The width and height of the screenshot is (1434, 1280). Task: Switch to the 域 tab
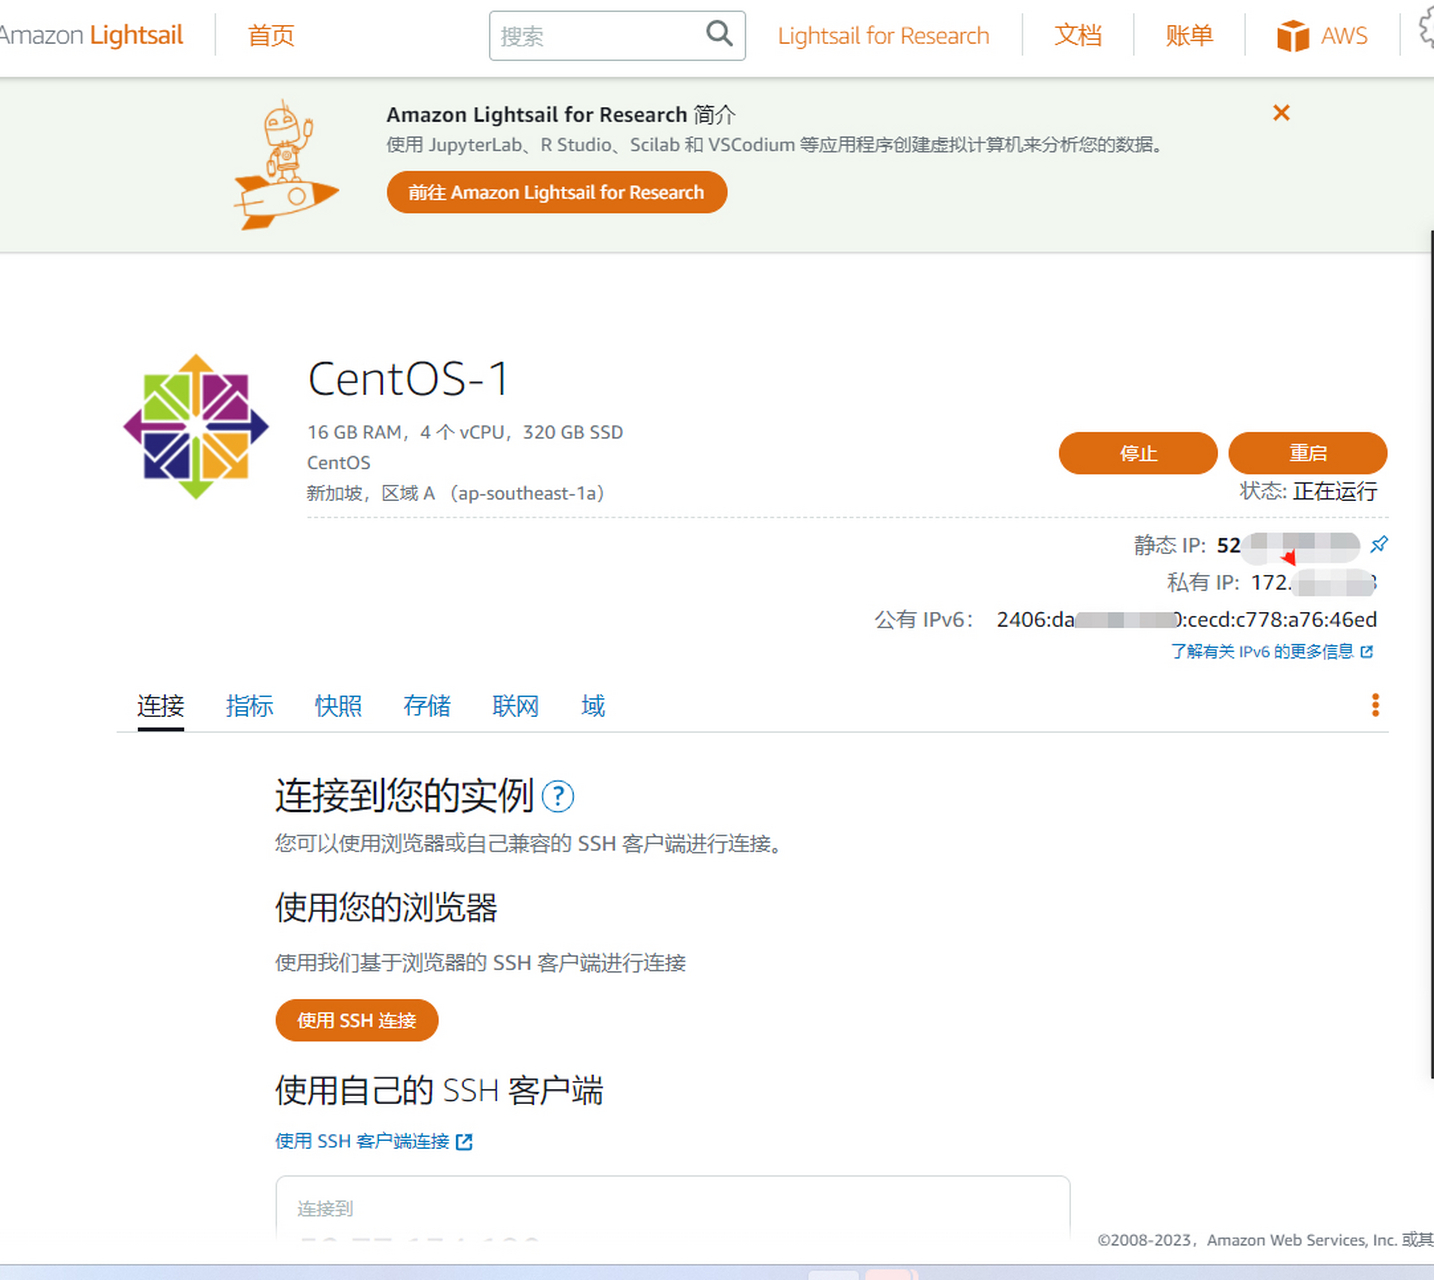click(x=593, y=706)
